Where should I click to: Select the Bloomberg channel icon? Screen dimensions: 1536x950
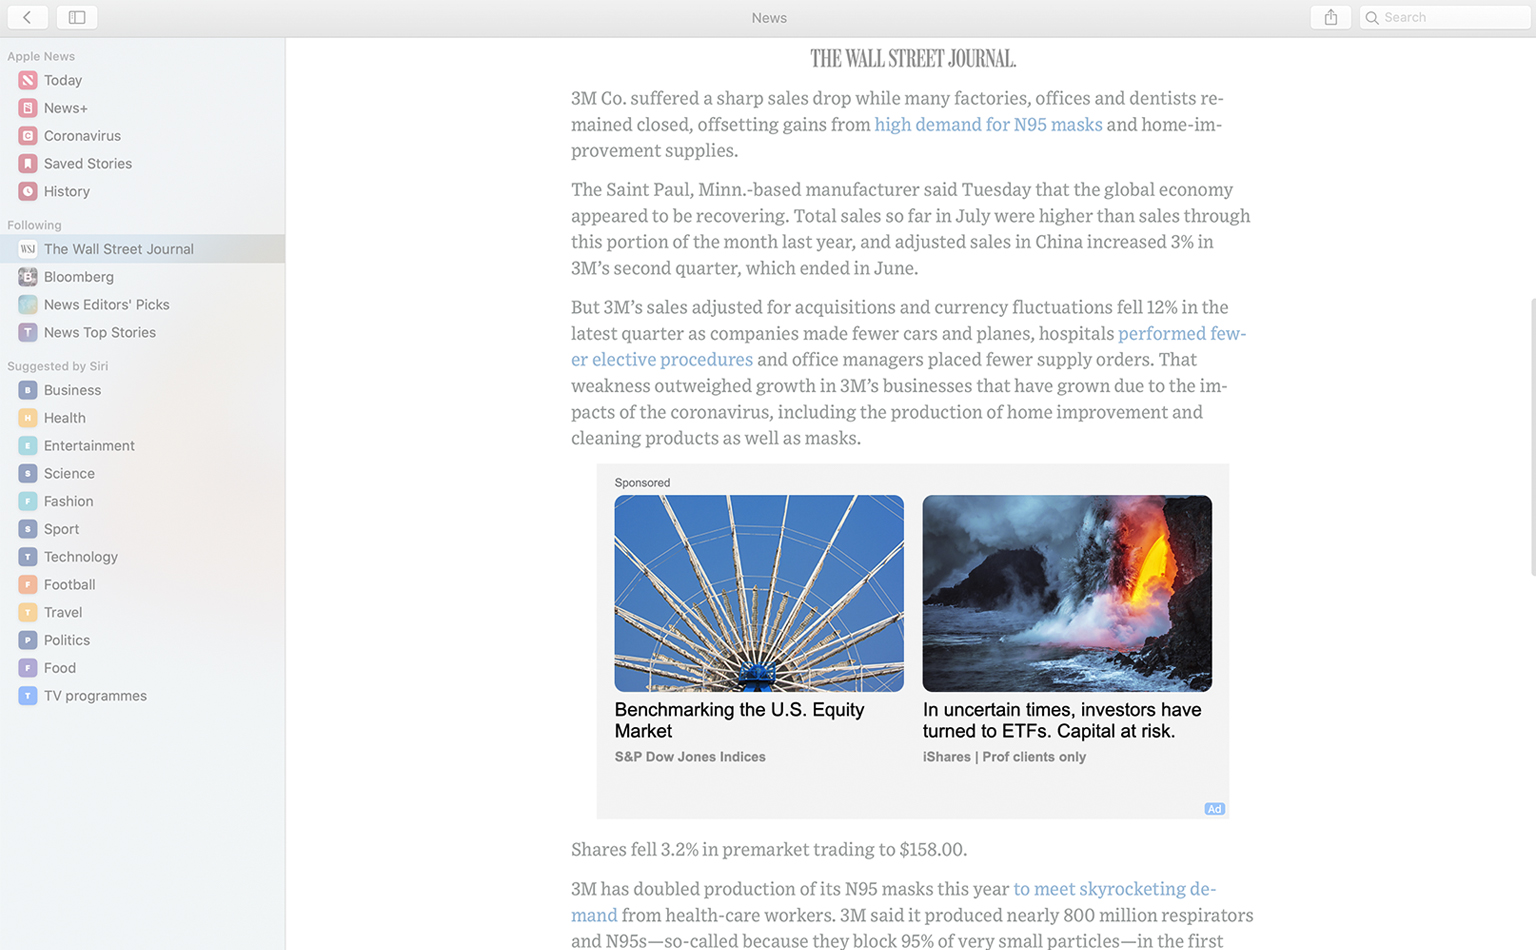point(28,277)
